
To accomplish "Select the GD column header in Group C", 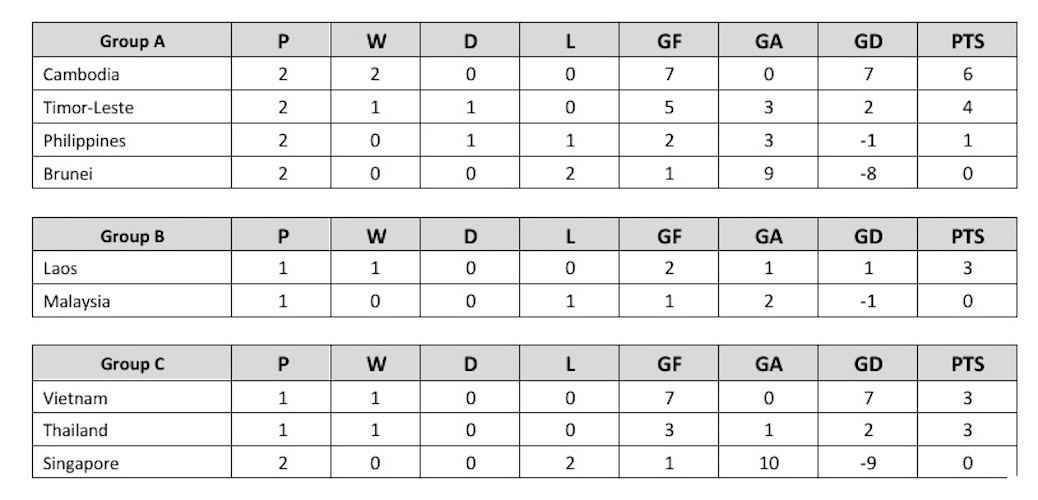I will pos(868,365).
